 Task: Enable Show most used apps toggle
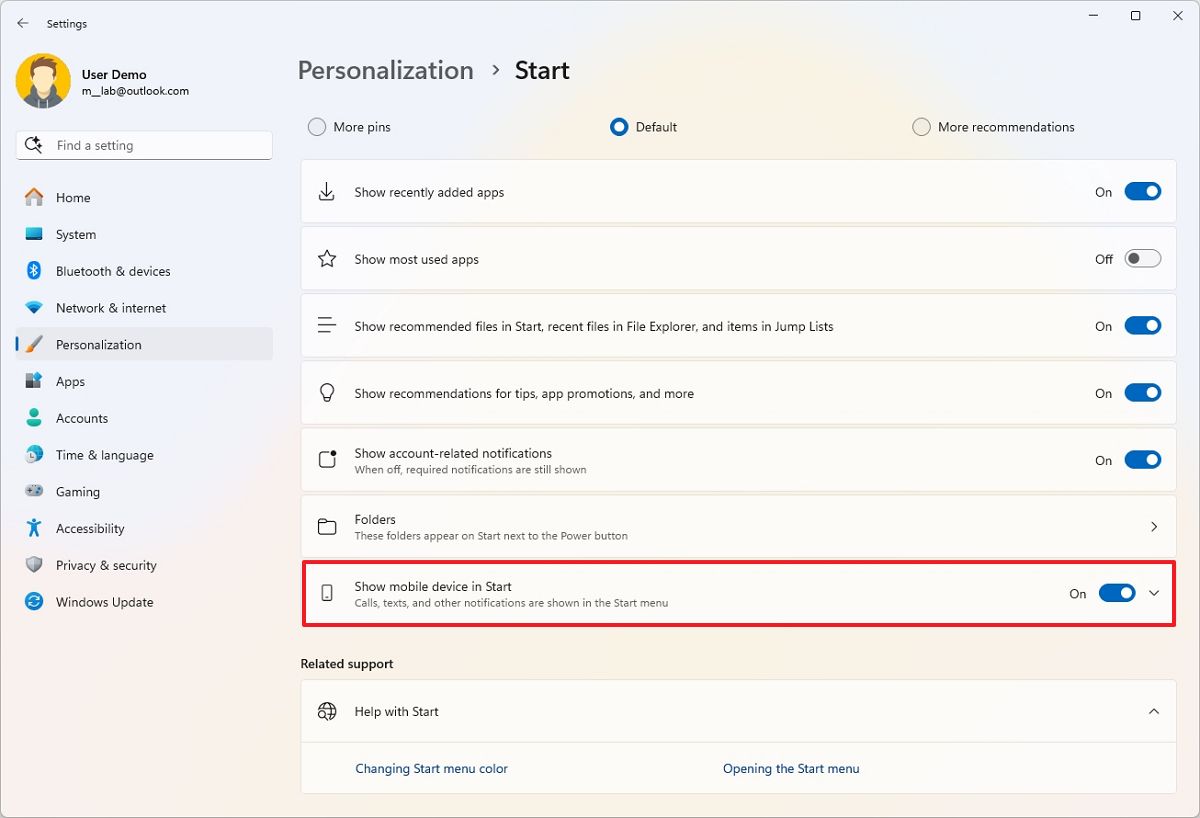click(1143, 259)
